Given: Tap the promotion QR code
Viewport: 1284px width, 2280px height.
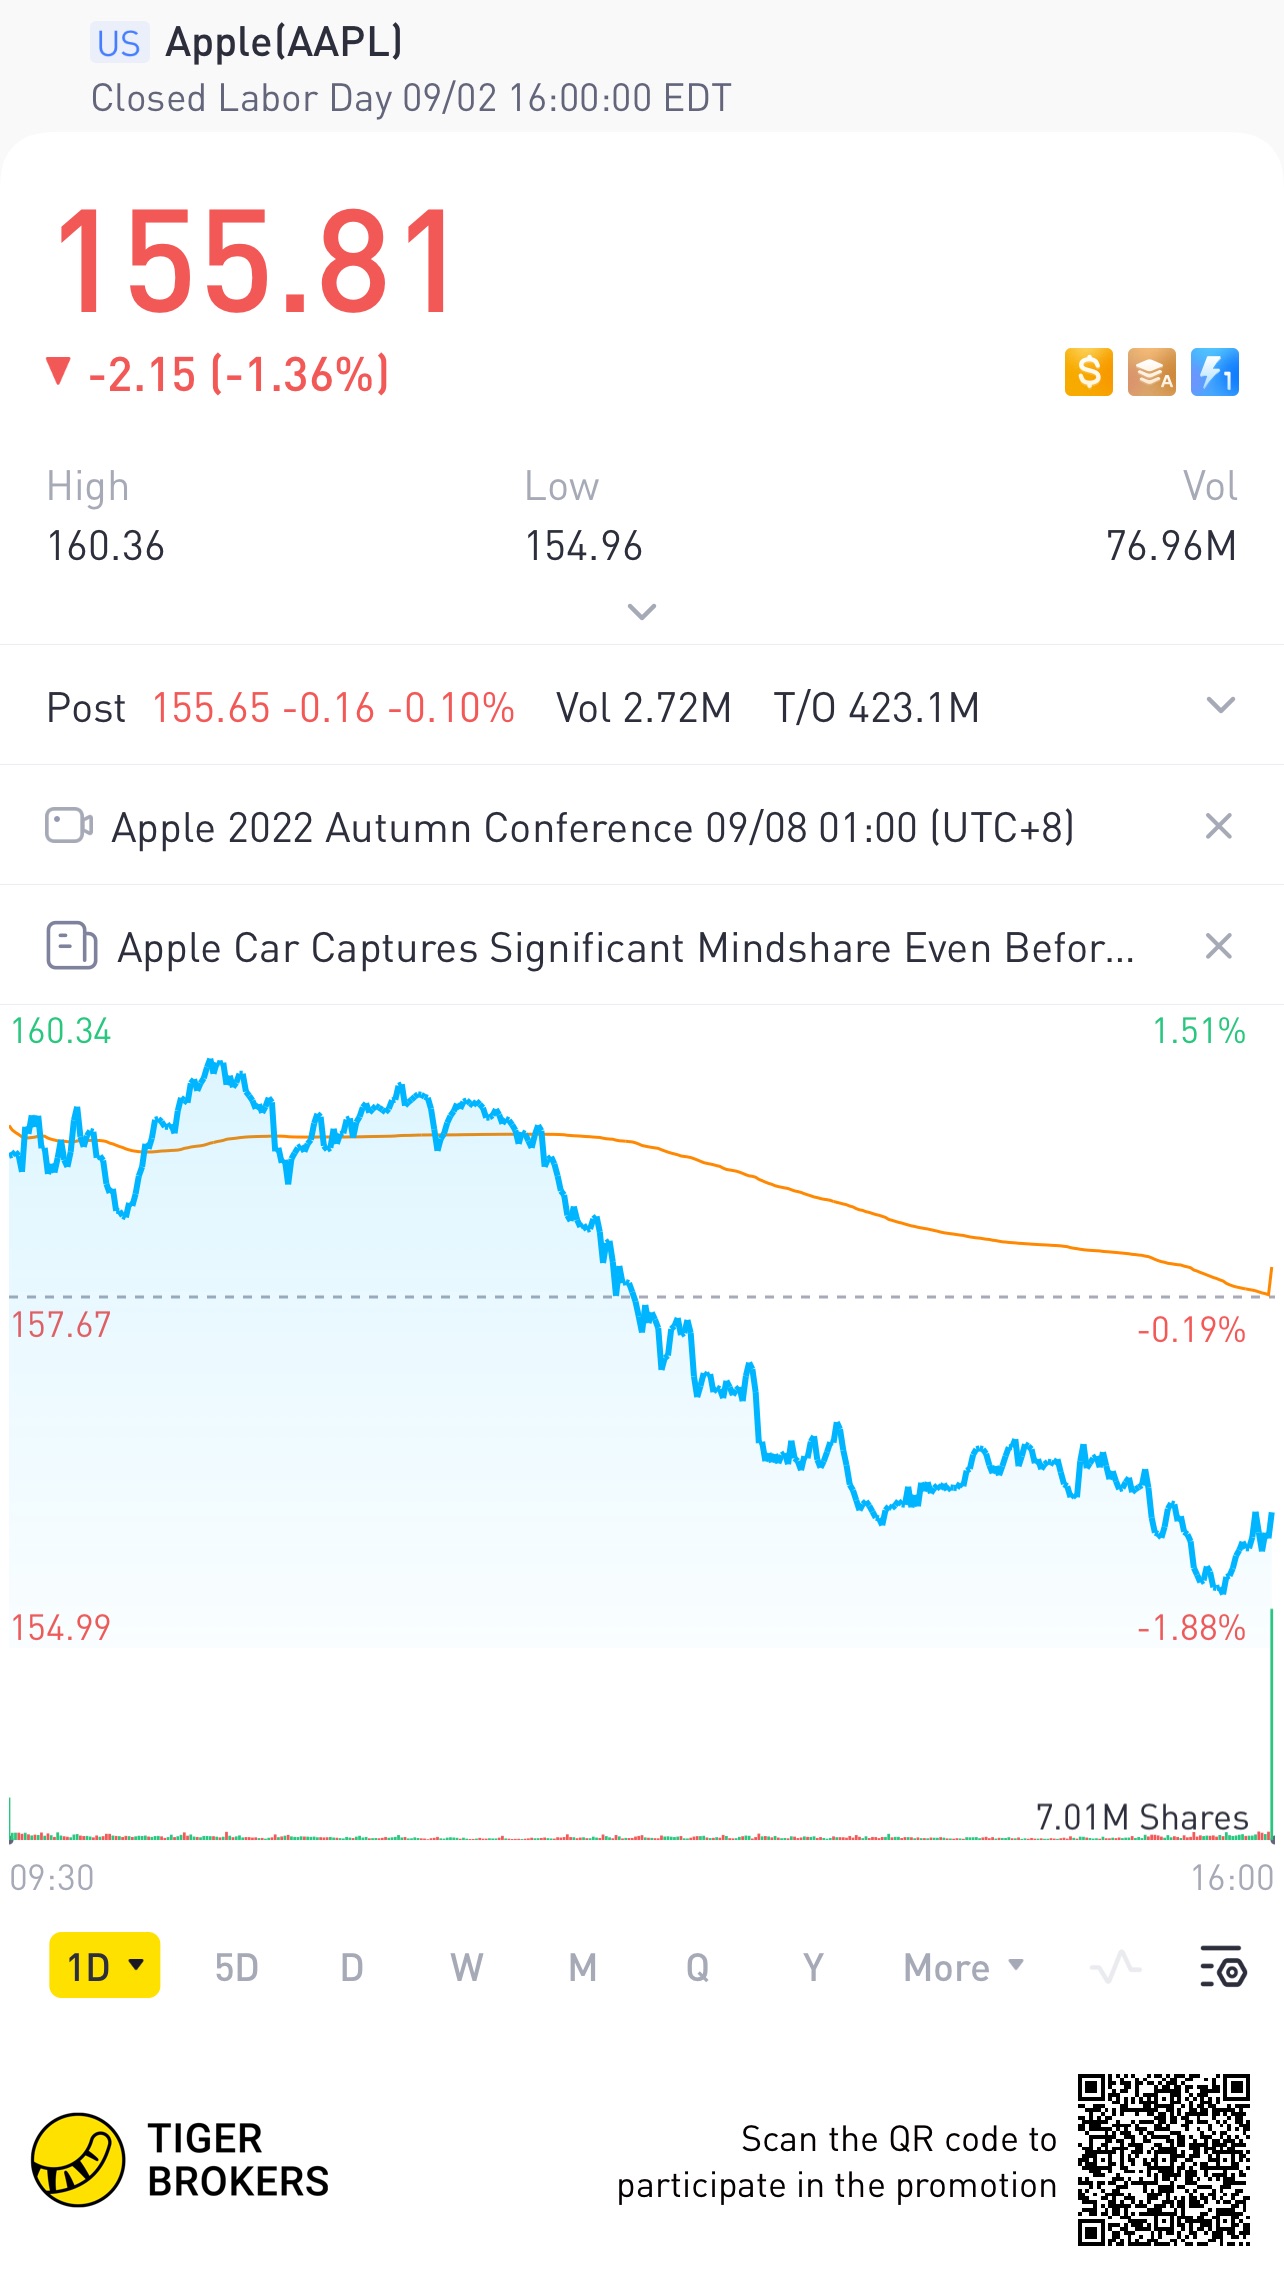Looking at the screenshot, I should click(1164, 2160).
